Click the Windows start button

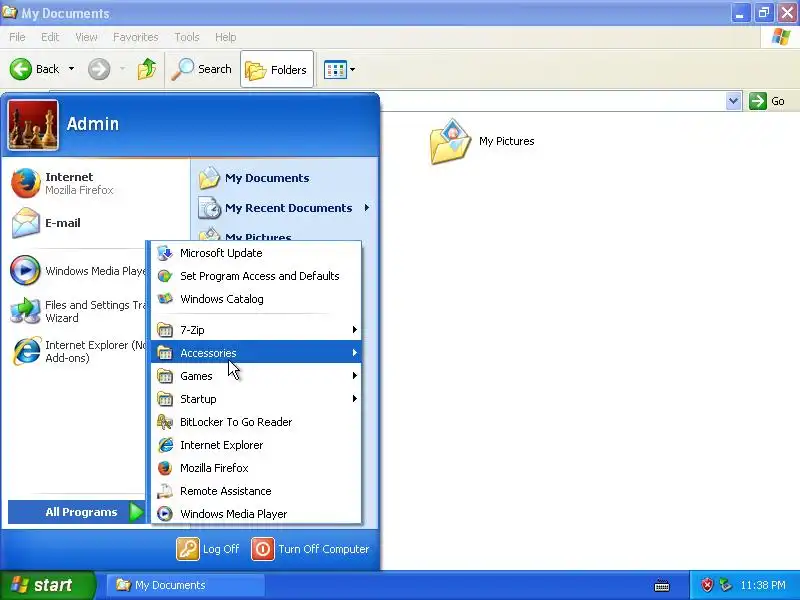tap(48, 585)
